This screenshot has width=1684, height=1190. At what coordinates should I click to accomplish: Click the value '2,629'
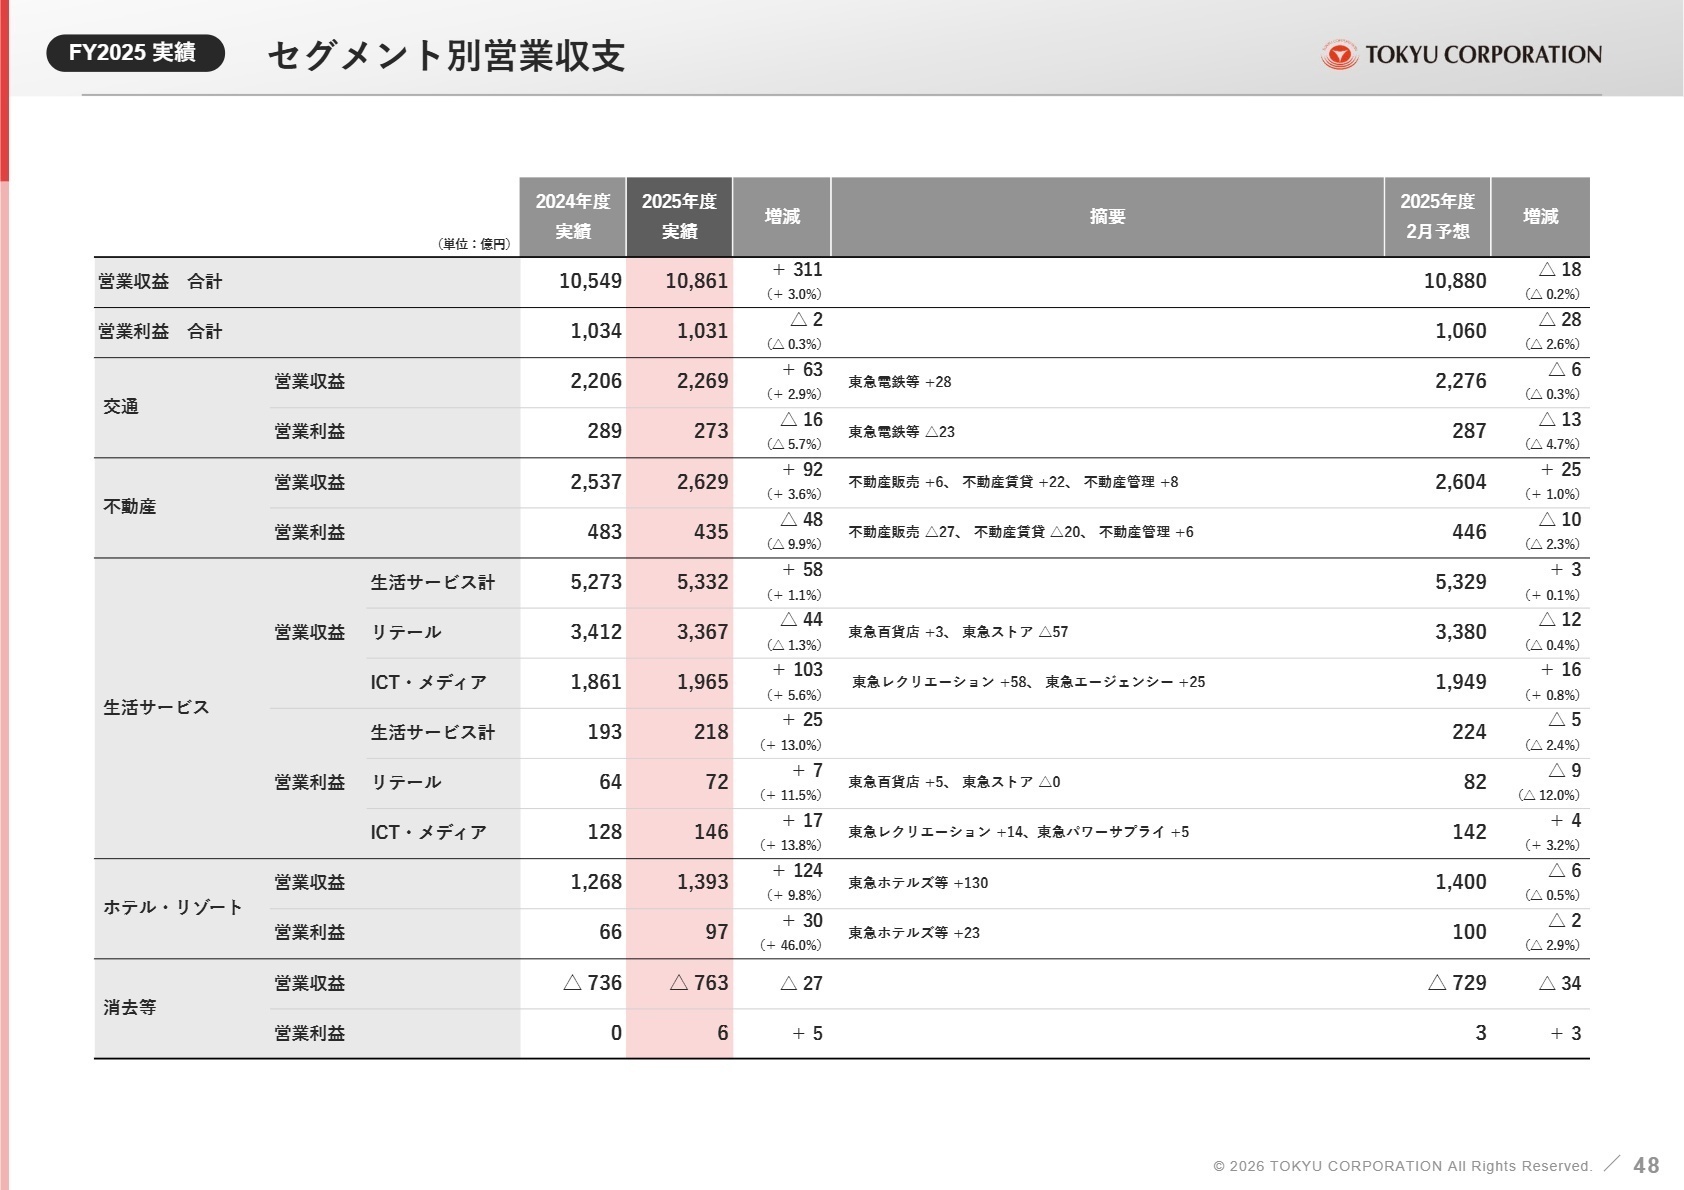click(x=702, y=482)
